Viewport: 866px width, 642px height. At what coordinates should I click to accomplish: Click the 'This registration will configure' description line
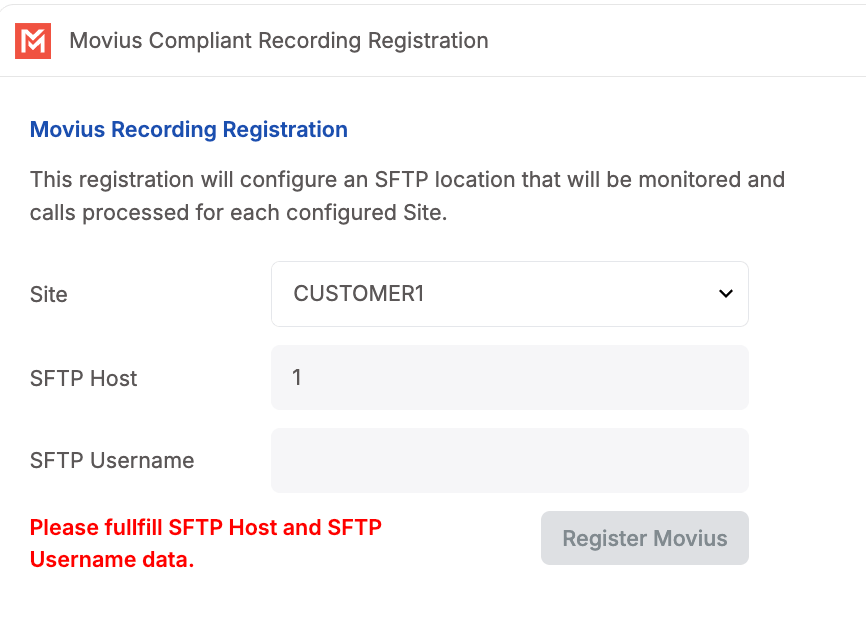tap(407, 180)
